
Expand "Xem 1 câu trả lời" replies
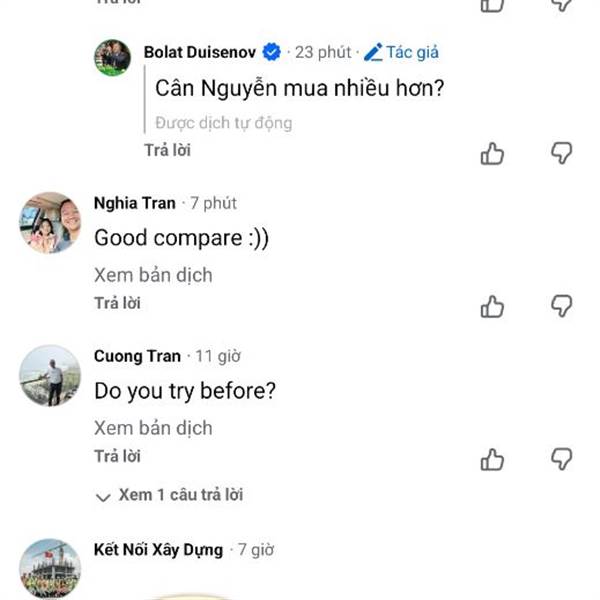point(169,495)
